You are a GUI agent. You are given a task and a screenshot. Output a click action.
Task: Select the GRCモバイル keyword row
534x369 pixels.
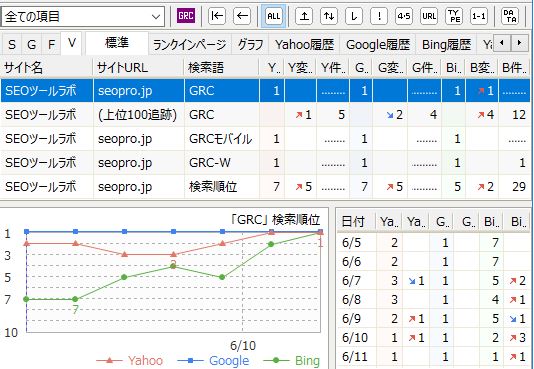point(265,139)
